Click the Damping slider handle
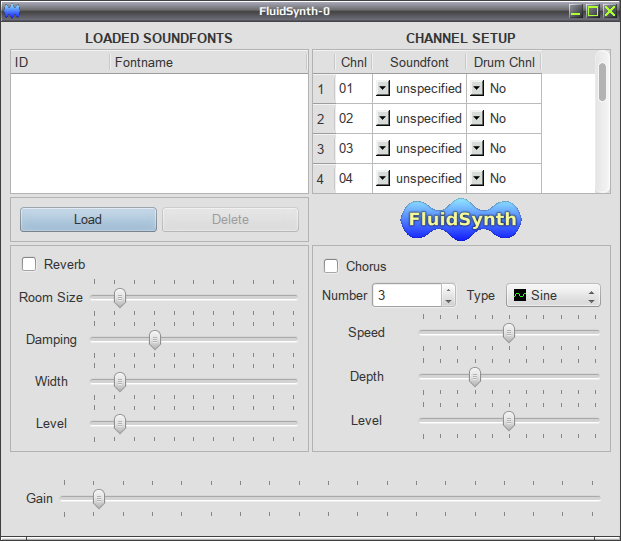This screenshot has width=621, height=541. (x=154, y=339)
